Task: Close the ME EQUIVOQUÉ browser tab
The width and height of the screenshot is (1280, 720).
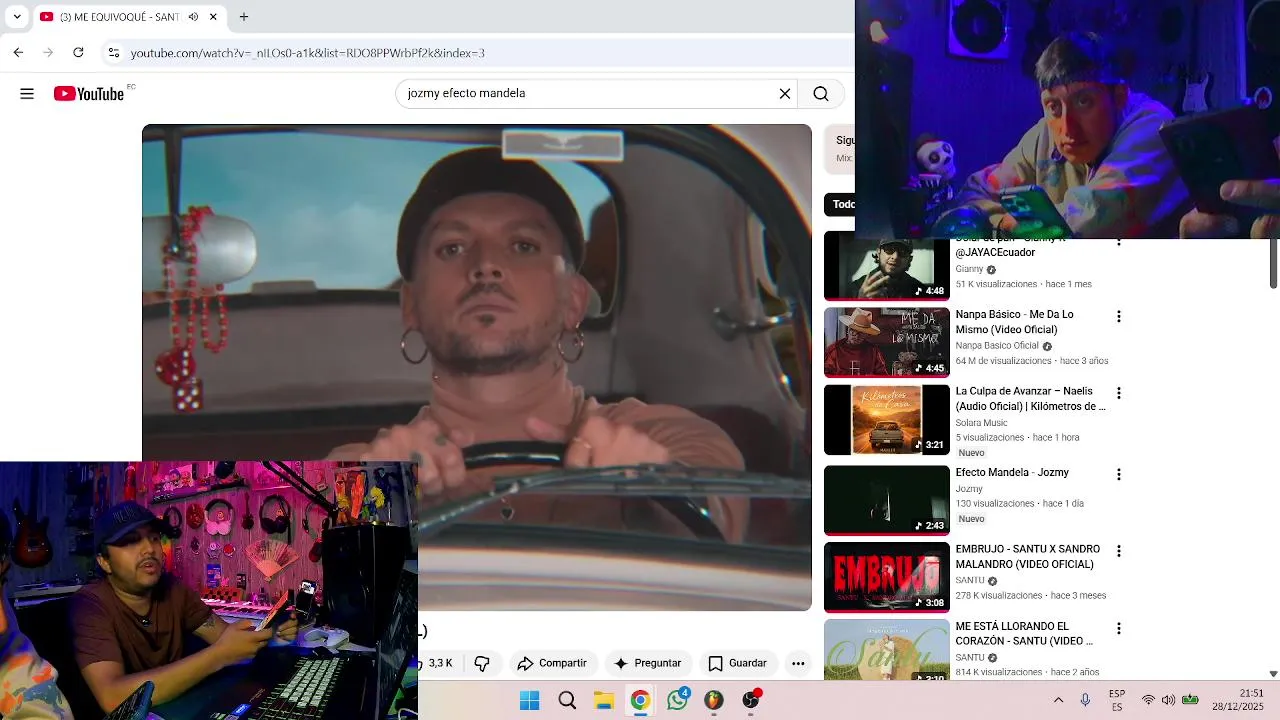Action: 213,17
